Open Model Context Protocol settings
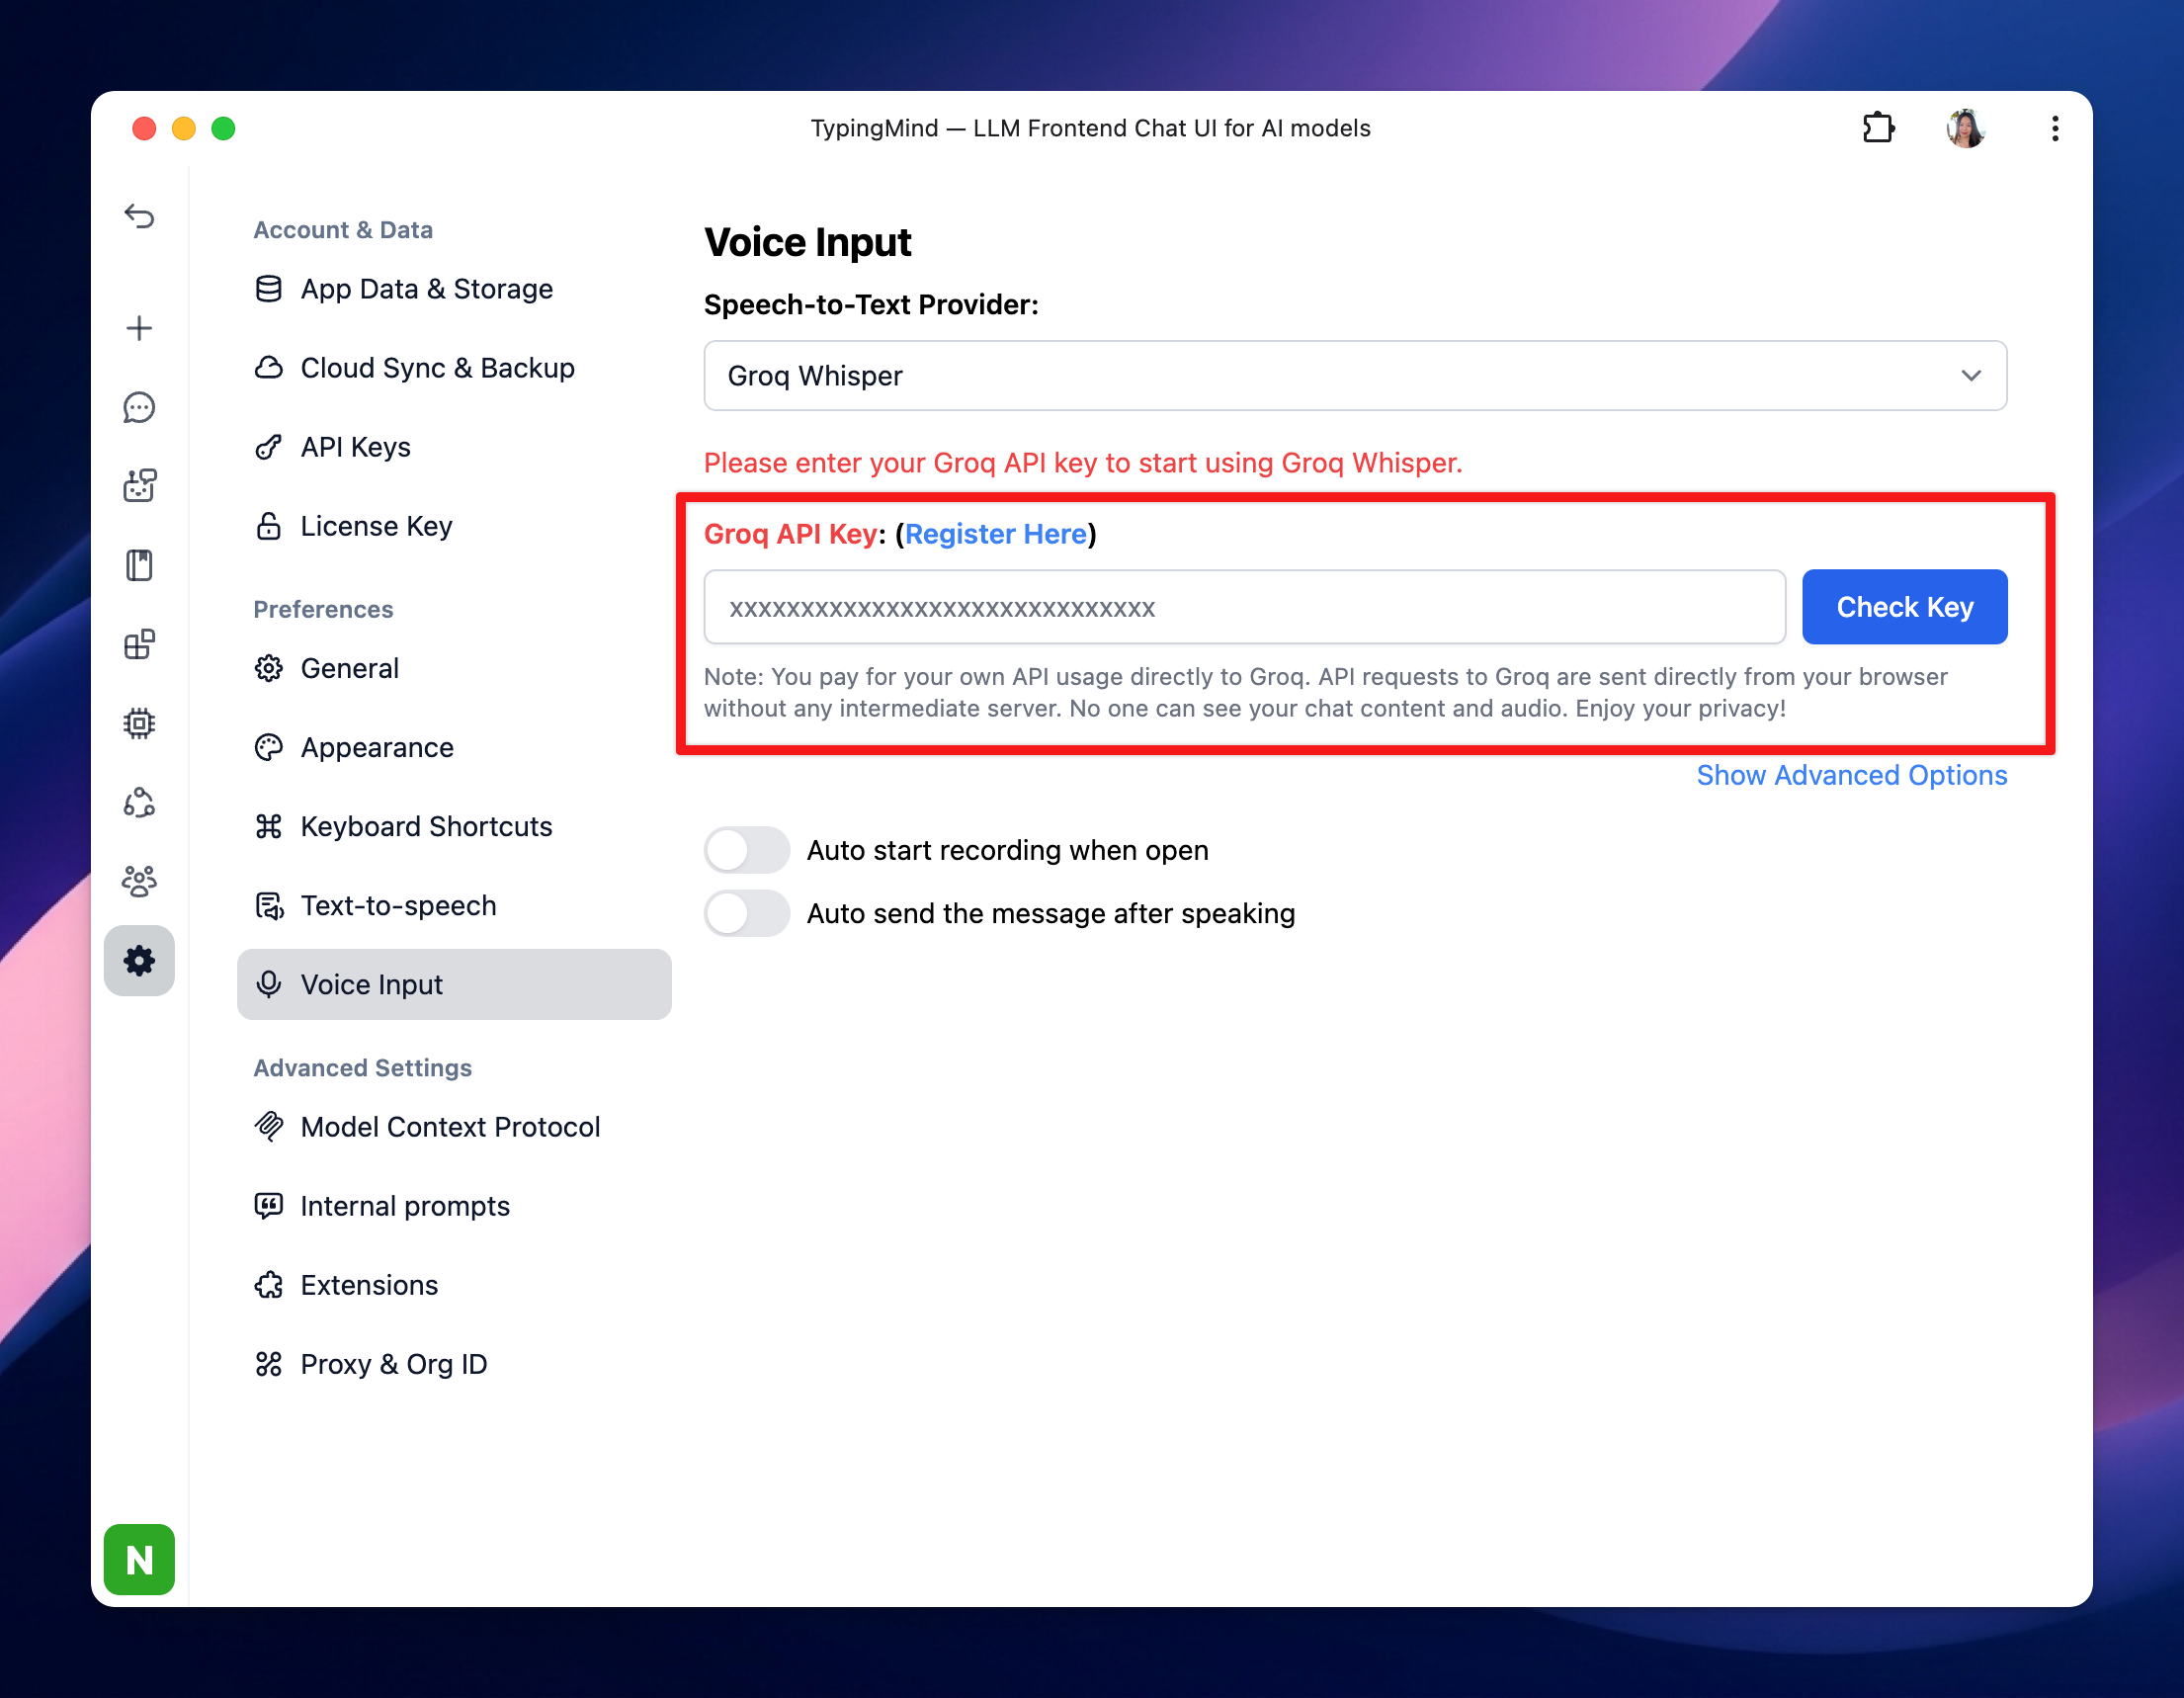The width and height of the screenshot is (2184, 1698). [454, 1127]
